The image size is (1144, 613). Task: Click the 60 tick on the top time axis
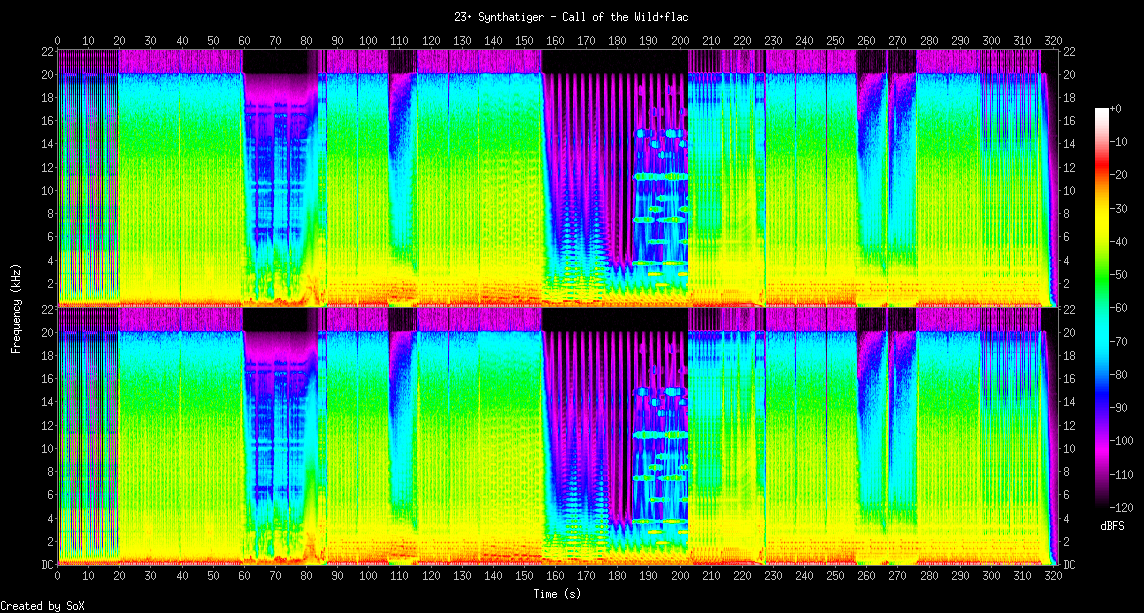[x=244, y=40]
